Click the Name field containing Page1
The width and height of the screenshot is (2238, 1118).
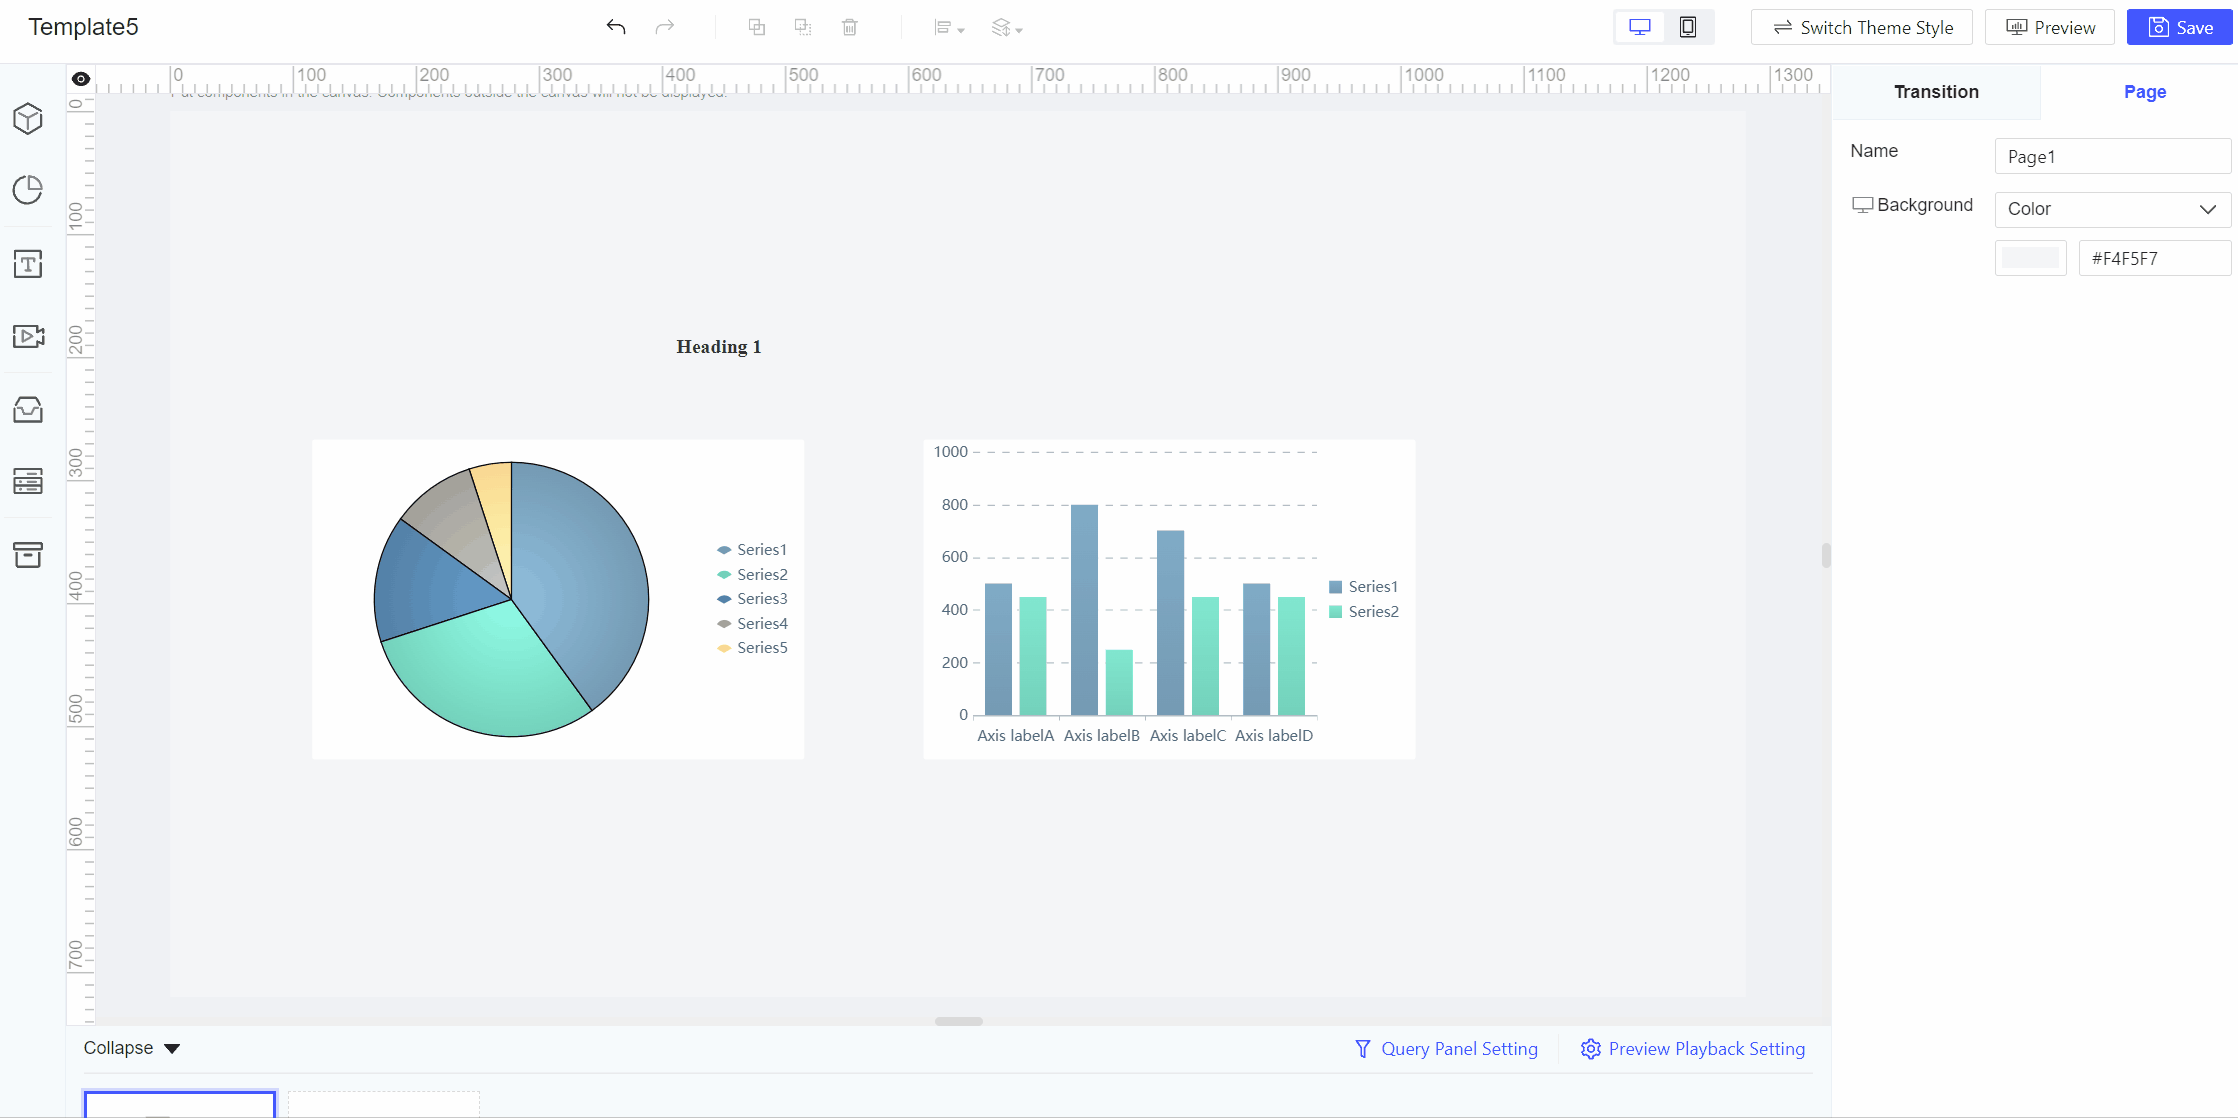pos(2112,157)
